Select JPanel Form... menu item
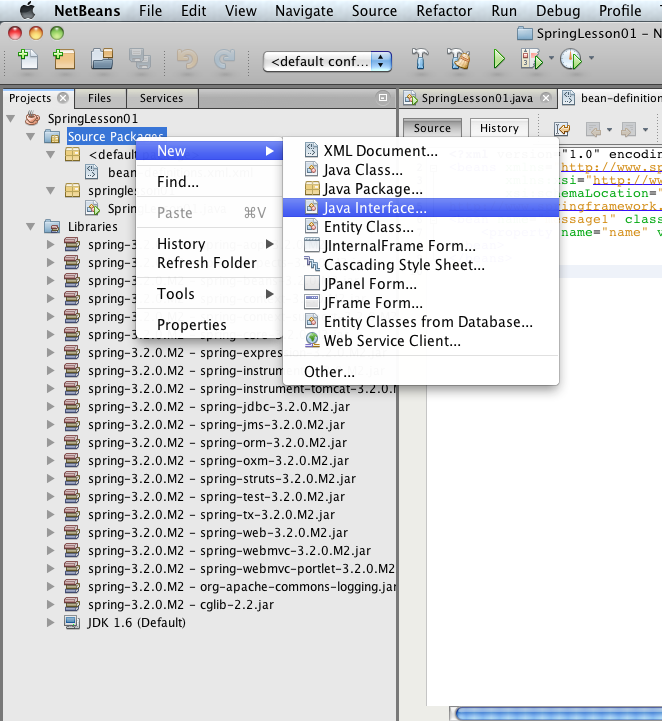The width and height of the screenshot is (662, 721). (421, 284)
